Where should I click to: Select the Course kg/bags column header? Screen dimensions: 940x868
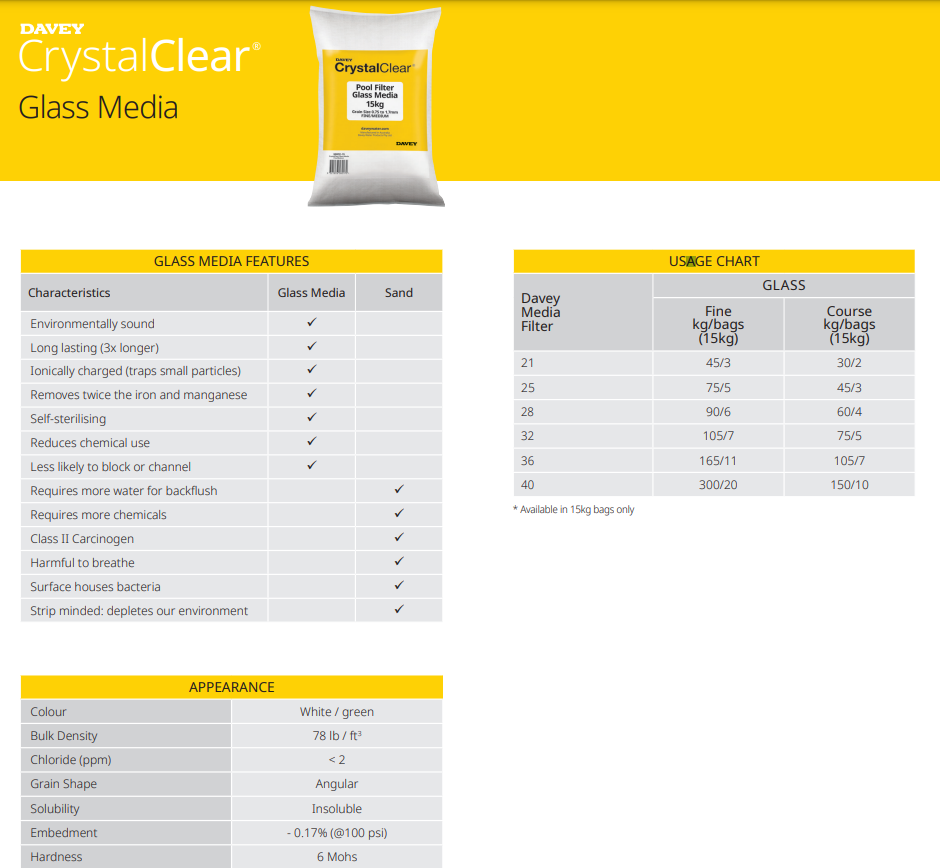(x=849, y=324)
